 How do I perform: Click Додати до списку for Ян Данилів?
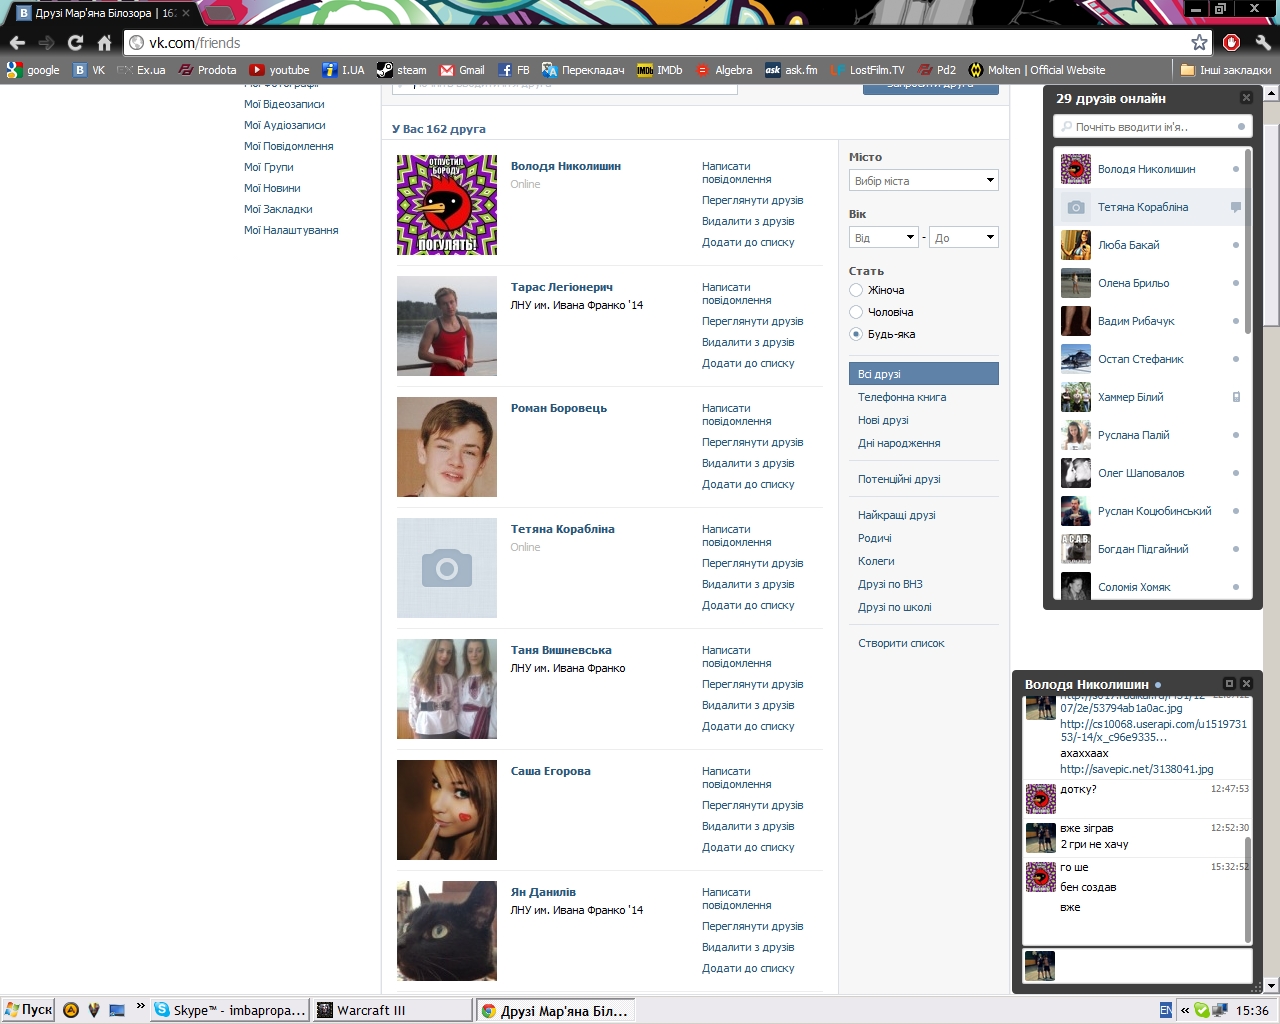(748, 968)
